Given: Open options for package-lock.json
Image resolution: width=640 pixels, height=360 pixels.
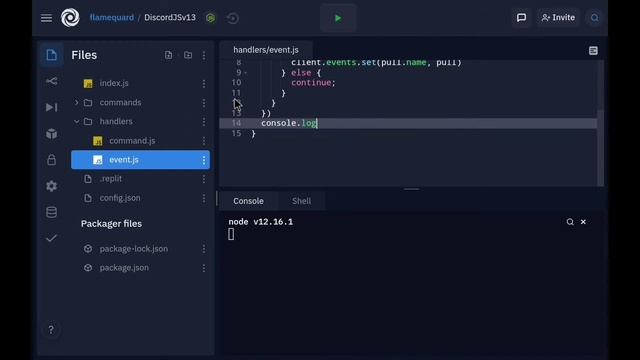Looking at the screenshot, I should click(x=204, y=249).
